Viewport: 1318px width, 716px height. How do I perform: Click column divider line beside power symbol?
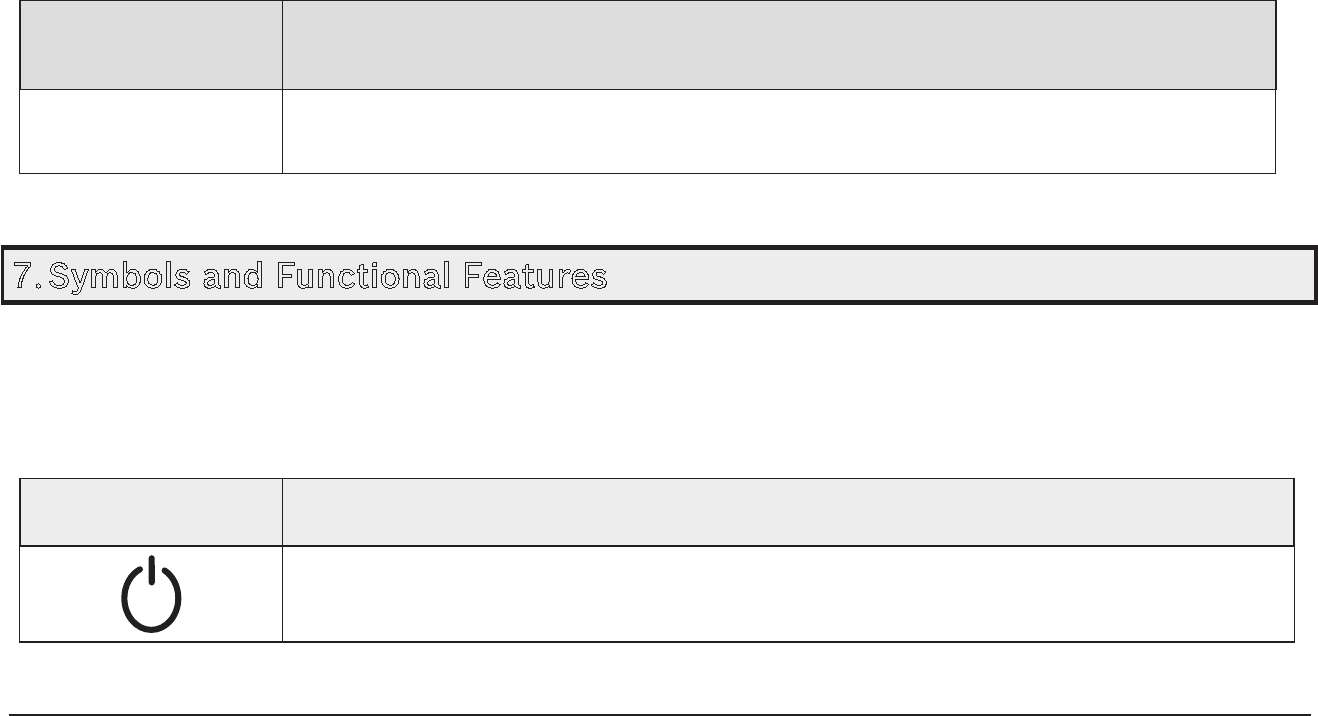click(x=282, y=594)
